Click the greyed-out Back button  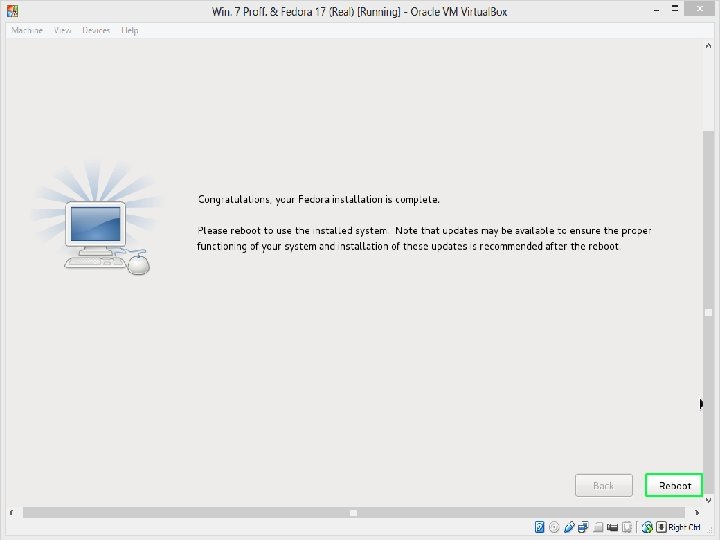point(603,485)
